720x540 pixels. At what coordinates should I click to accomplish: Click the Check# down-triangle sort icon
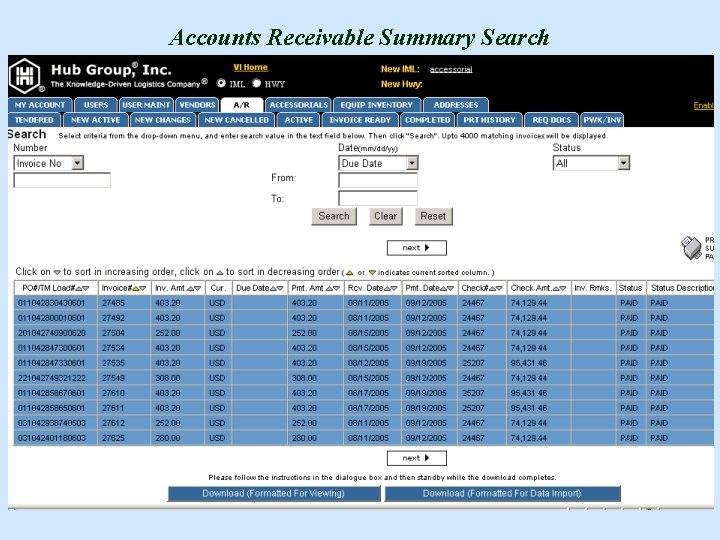[x=498, y=288]
